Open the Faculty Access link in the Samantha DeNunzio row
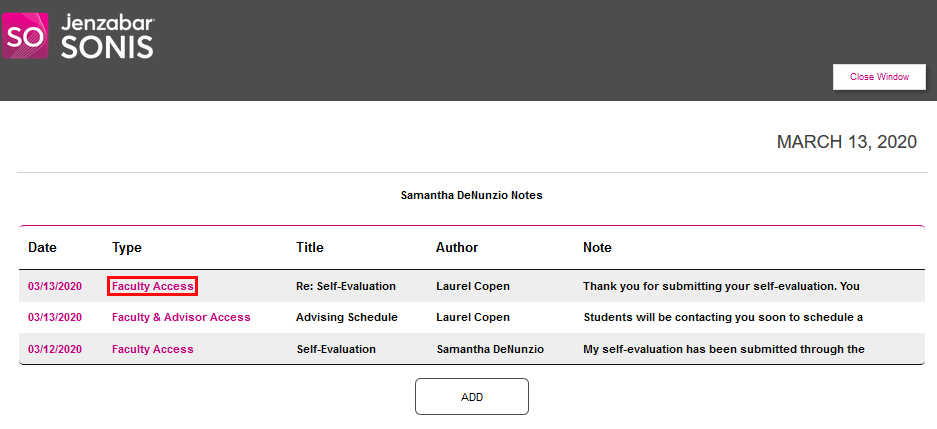This screenshot has width=937, height=429. click(153, 349)
